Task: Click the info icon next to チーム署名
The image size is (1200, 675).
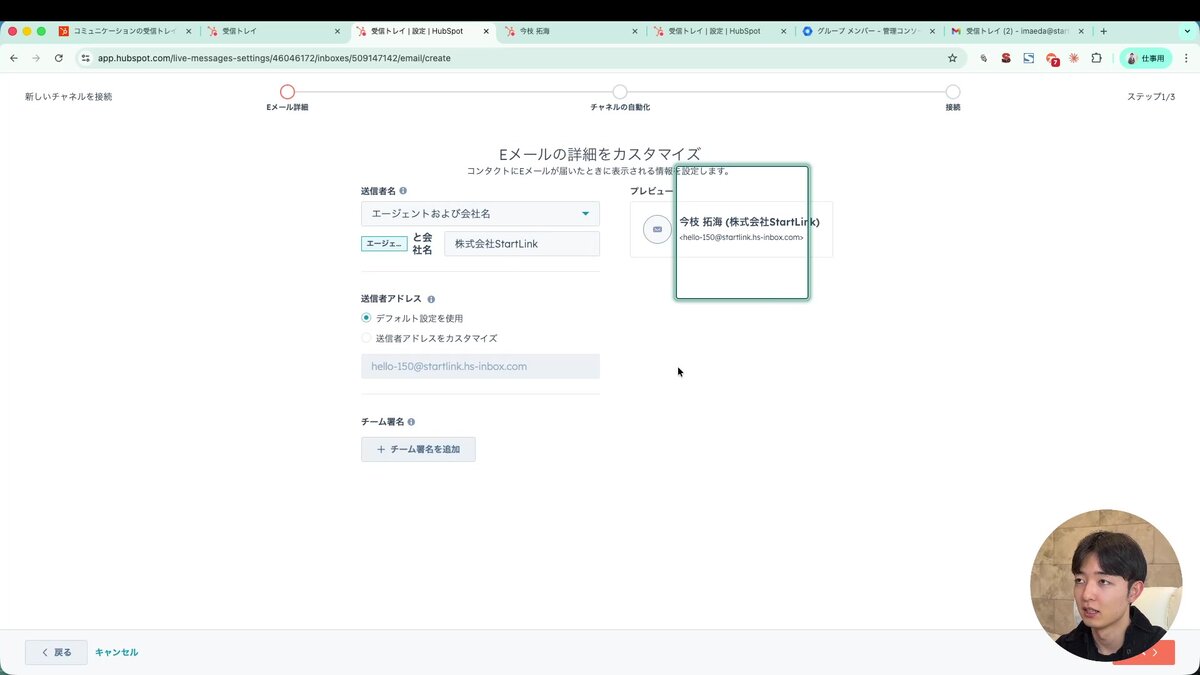Action: 411,421
